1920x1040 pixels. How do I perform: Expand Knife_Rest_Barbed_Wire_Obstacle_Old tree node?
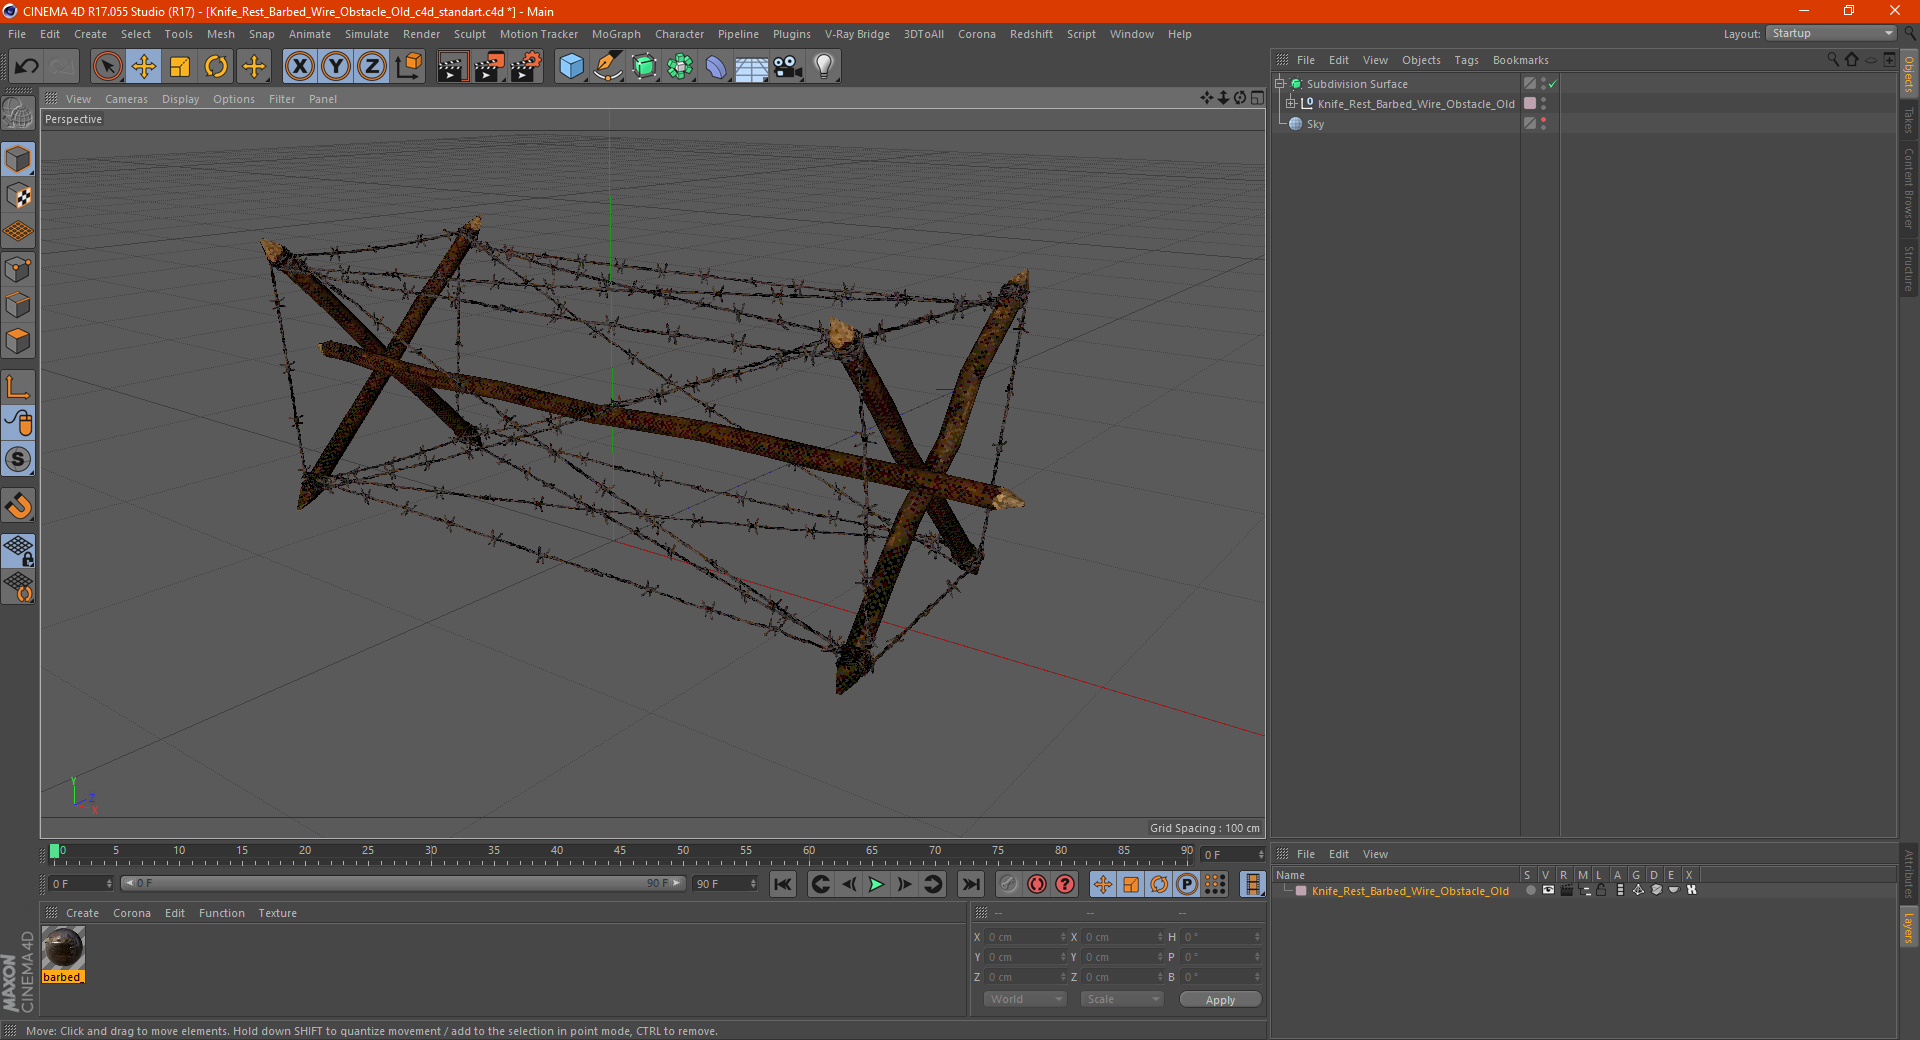(1291, 103)
